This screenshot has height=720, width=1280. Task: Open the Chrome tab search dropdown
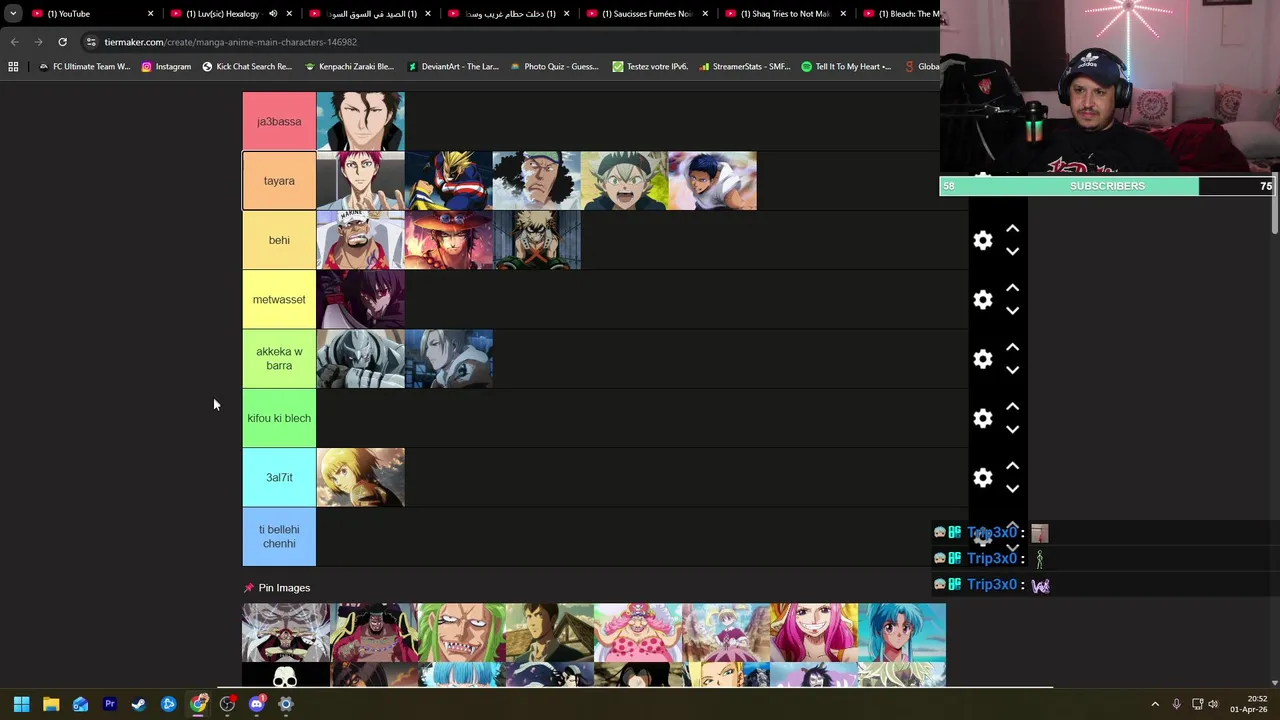pyautogui.click(x=12, y=14)
